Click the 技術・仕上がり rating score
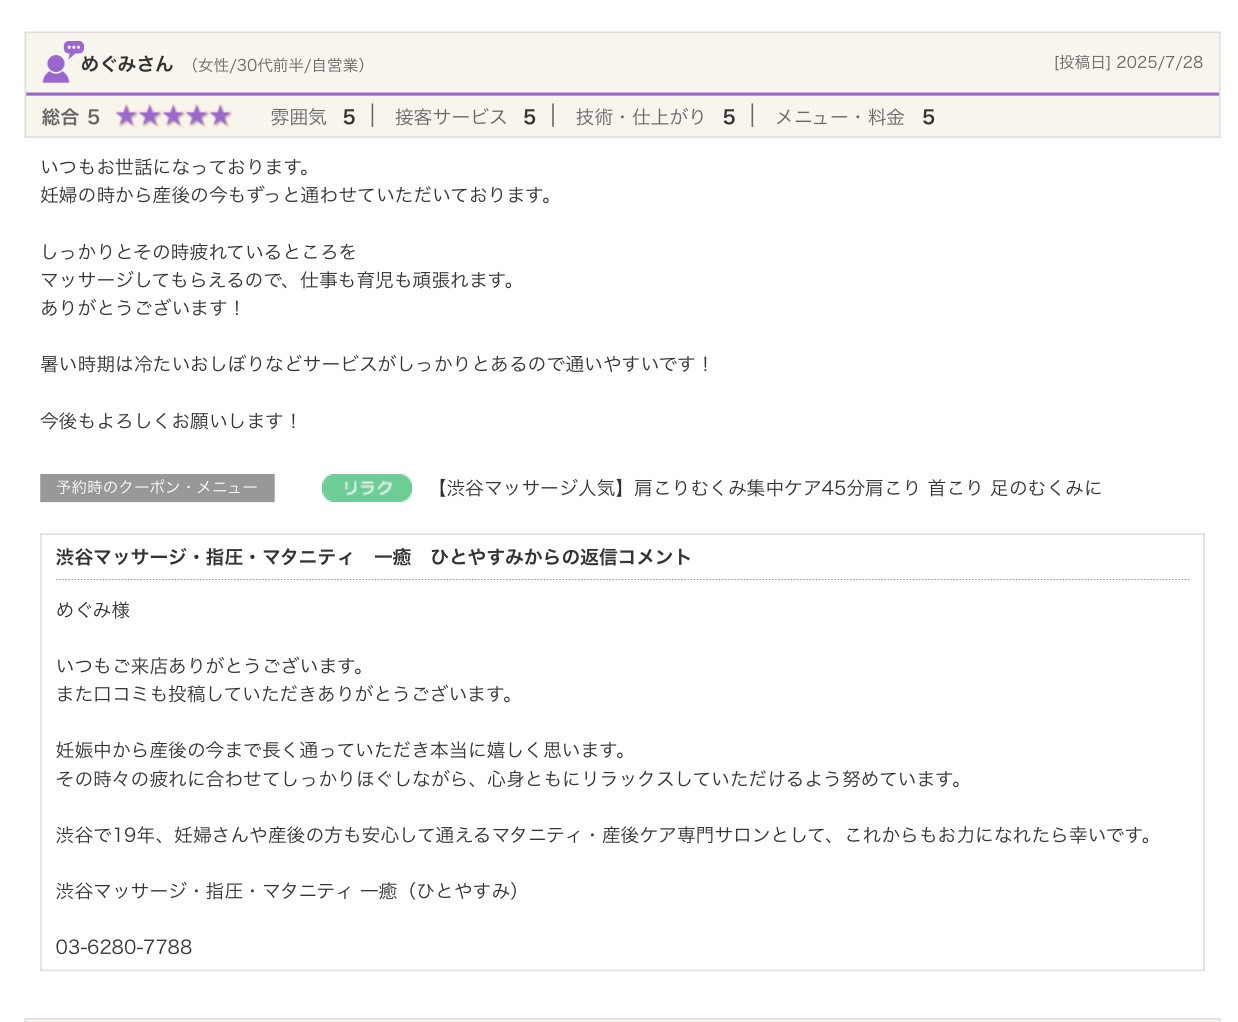Screen dimensions: 1238x1022 pos(729,117)
